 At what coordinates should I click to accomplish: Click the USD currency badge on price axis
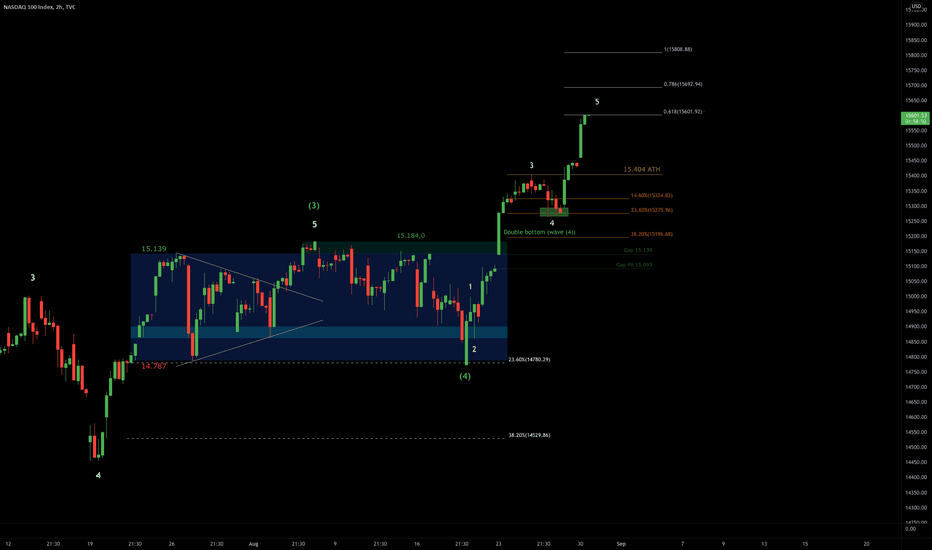tap(916, 6)
